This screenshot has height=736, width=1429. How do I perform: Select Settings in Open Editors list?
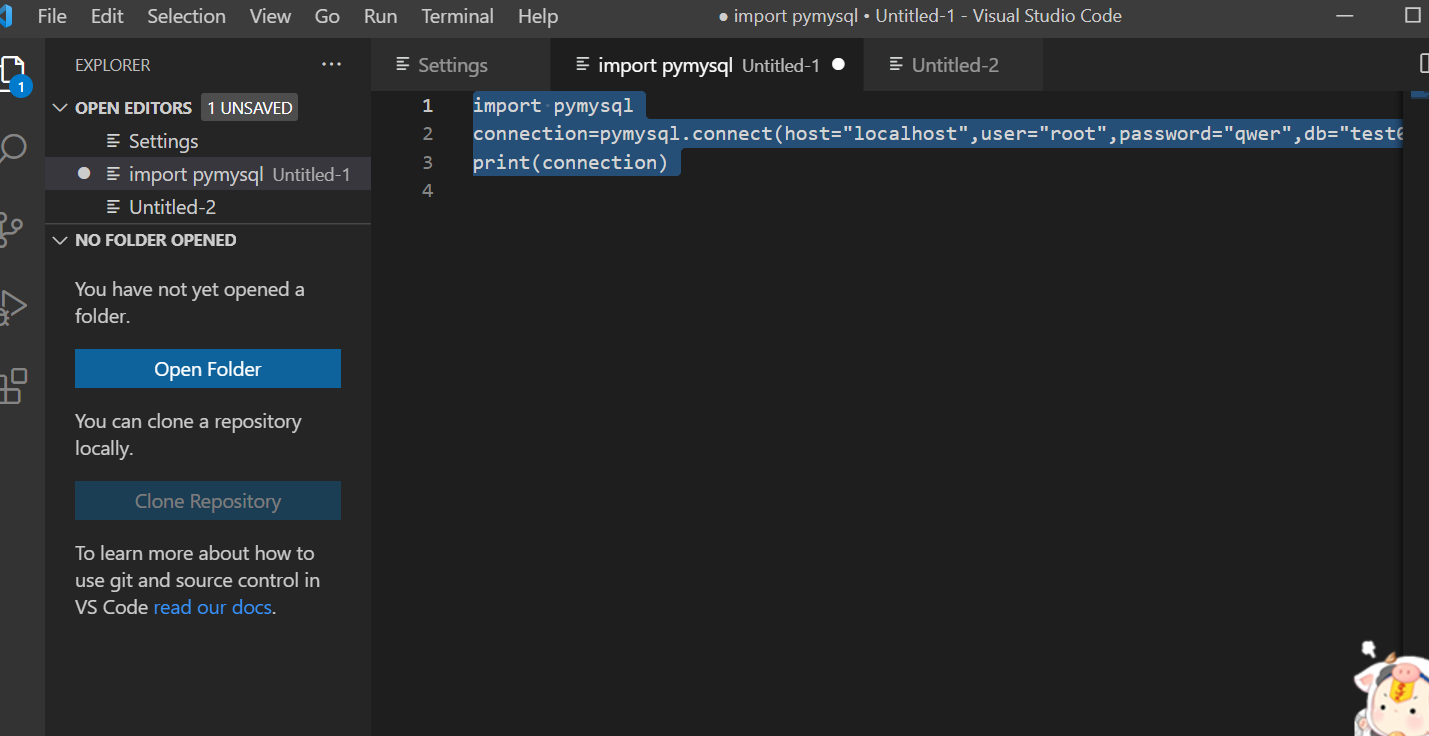[208, 141]
